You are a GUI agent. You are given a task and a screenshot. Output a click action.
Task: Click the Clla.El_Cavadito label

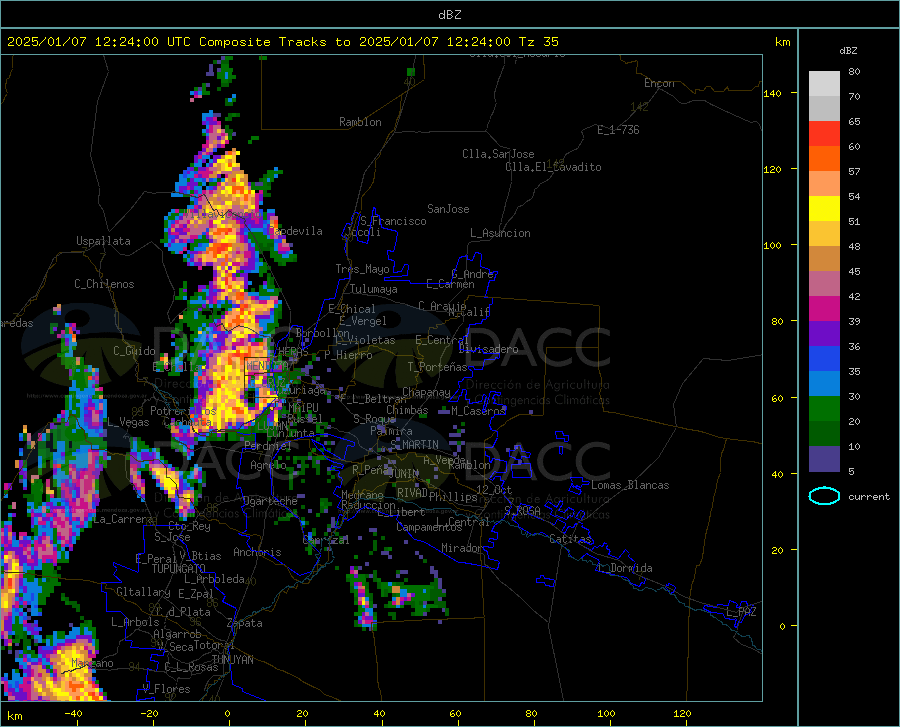point(553,167)
